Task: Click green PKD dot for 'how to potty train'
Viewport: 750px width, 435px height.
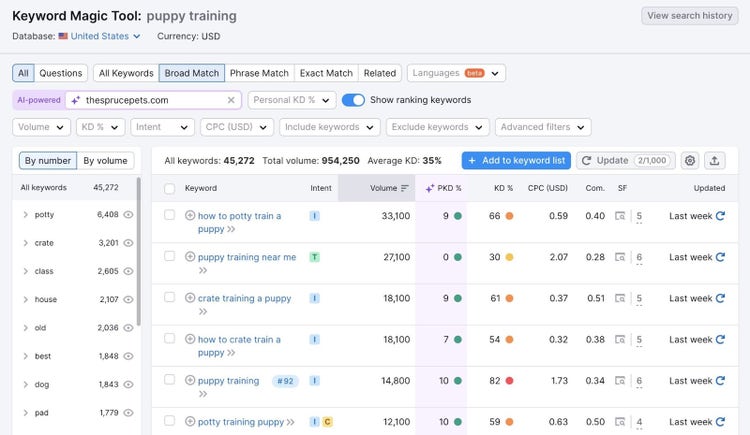Action: 458,216
